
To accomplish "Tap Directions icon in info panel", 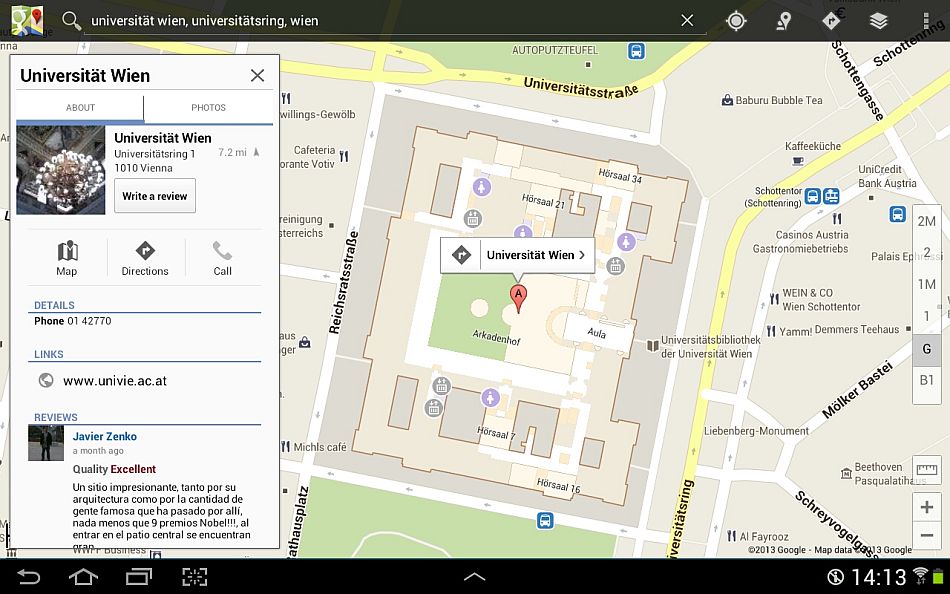I will [x=145, y=258].
